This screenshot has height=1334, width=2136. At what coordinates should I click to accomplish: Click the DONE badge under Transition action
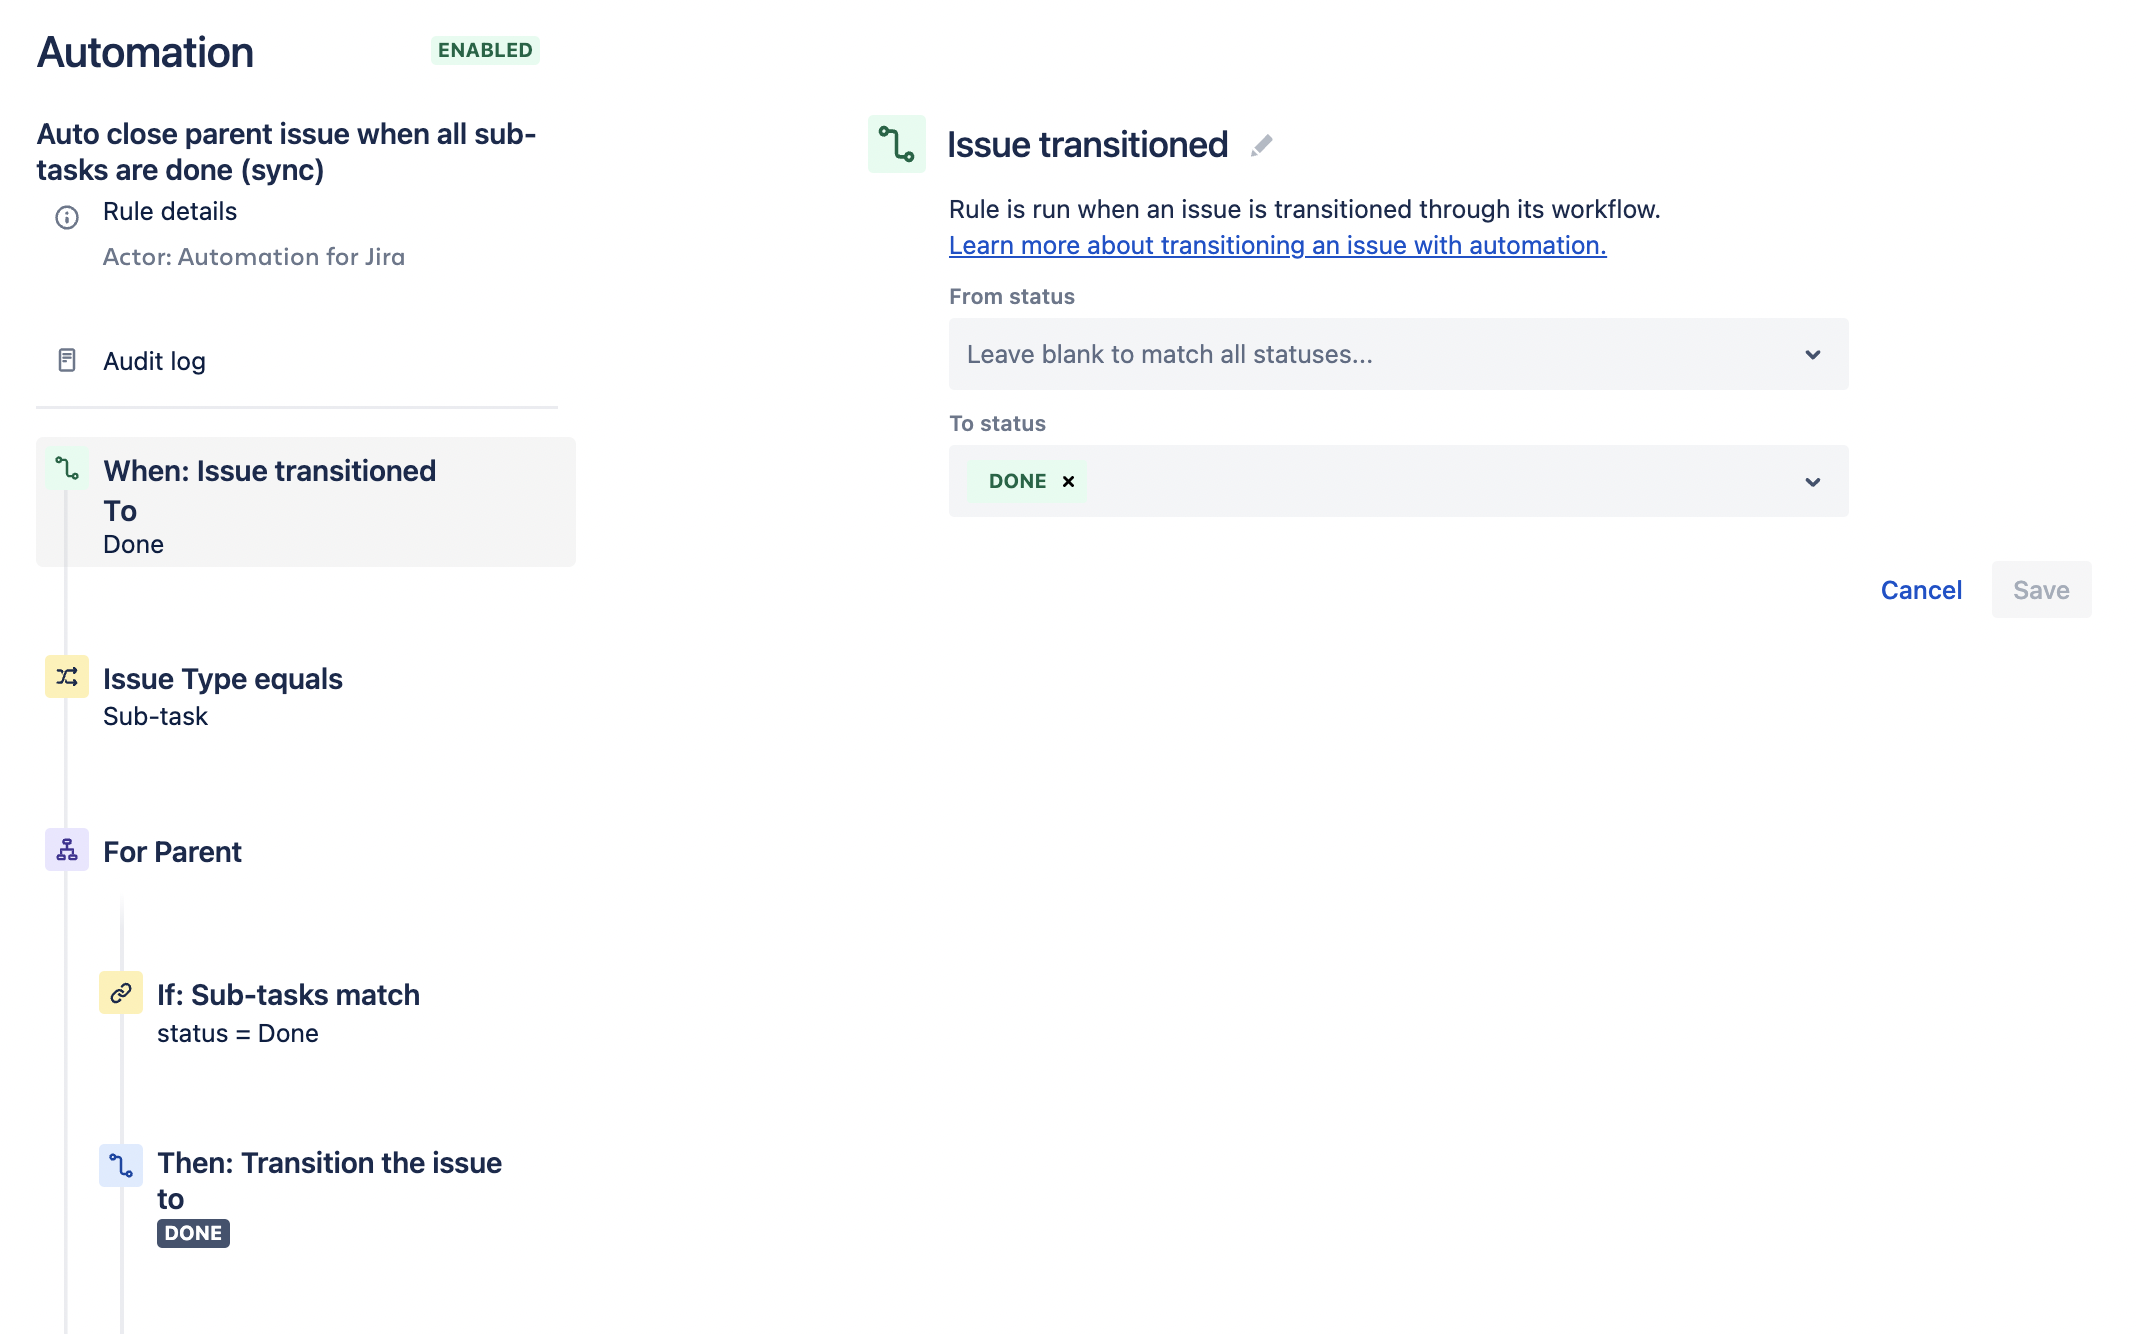(192, 1232)
